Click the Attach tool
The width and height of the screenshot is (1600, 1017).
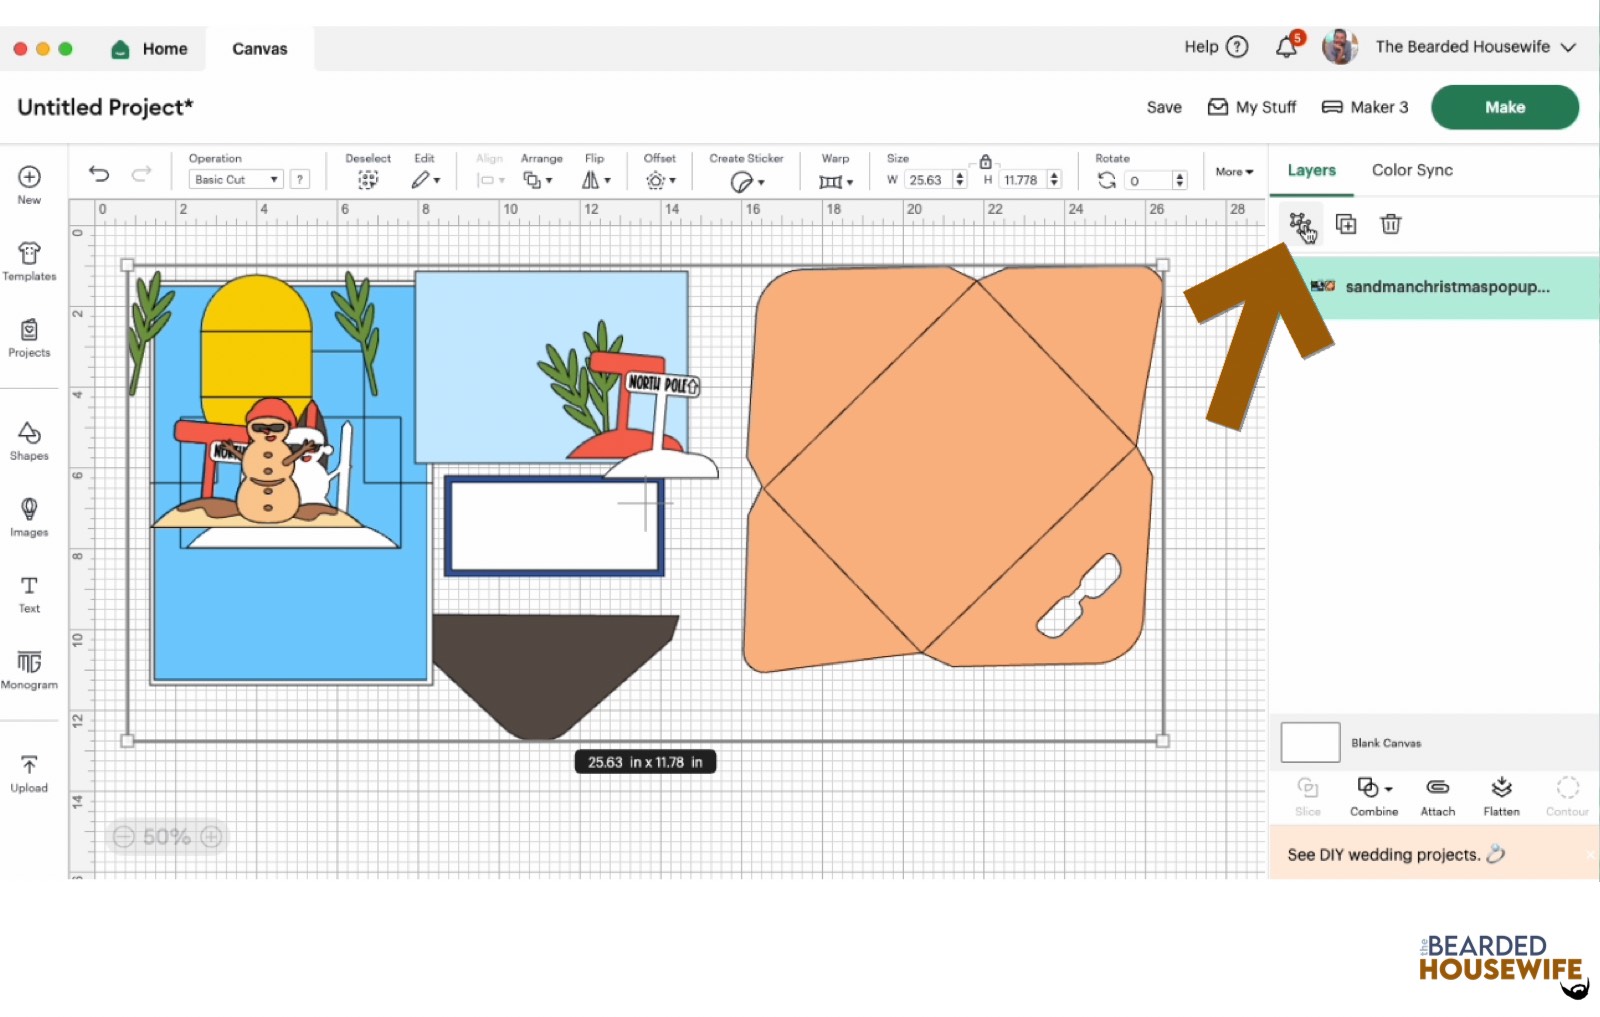[1438, 797]
